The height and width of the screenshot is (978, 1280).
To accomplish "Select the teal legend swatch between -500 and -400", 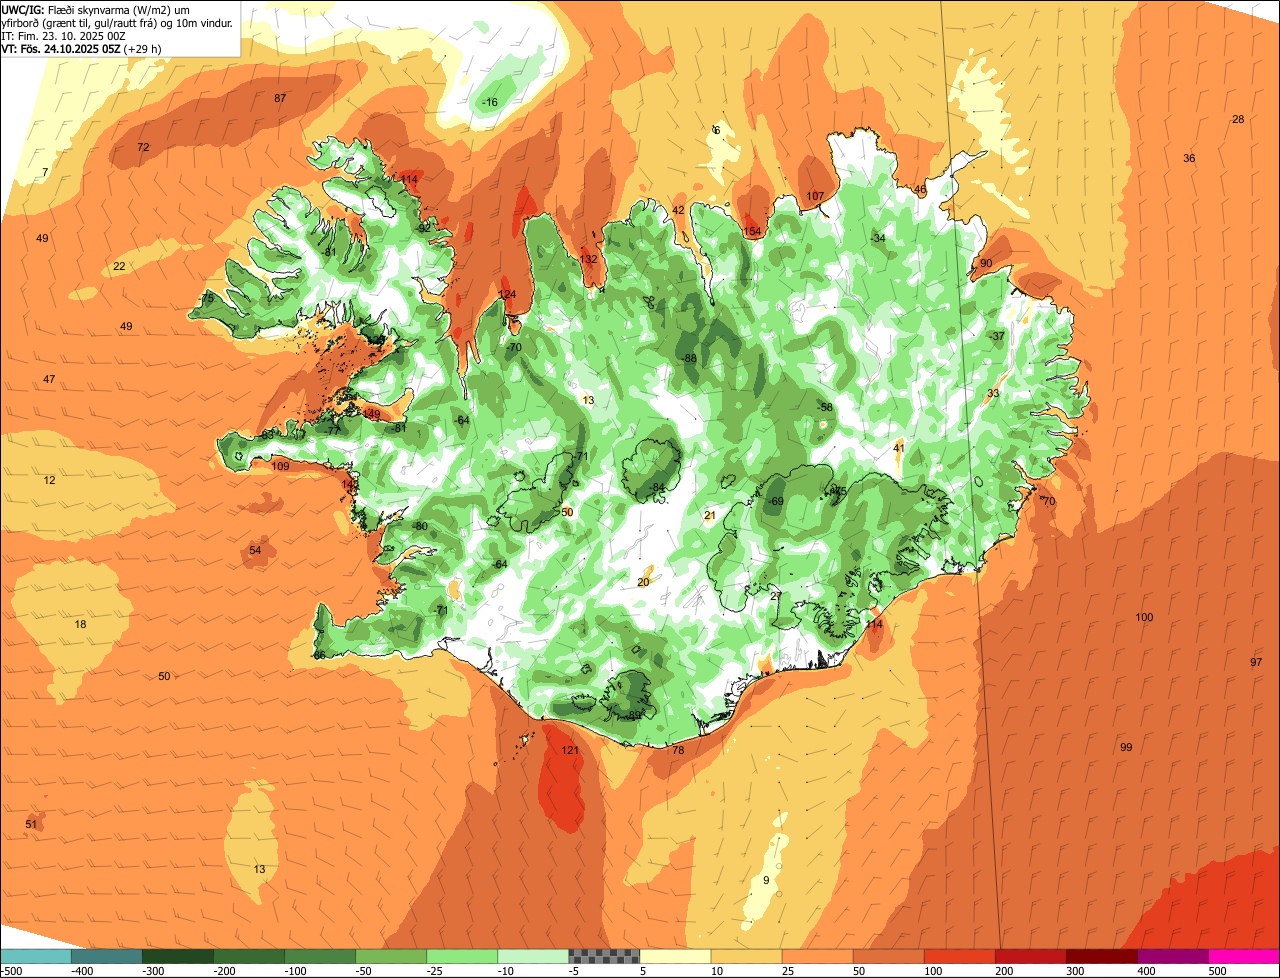I will (35, 956).
